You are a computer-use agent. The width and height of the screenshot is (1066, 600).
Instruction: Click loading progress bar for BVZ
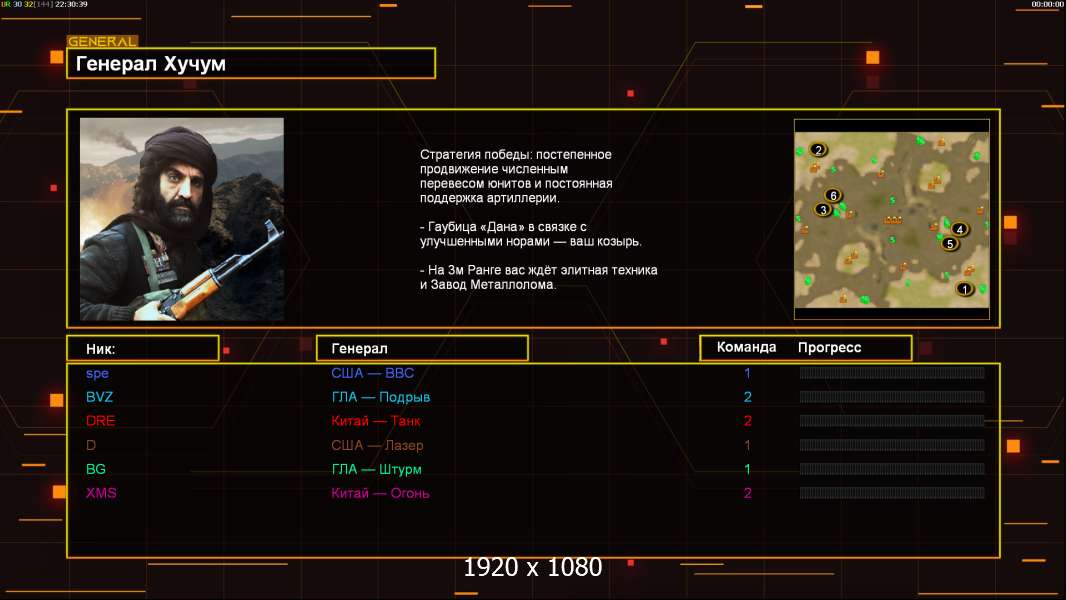click(x=892, y=396)
